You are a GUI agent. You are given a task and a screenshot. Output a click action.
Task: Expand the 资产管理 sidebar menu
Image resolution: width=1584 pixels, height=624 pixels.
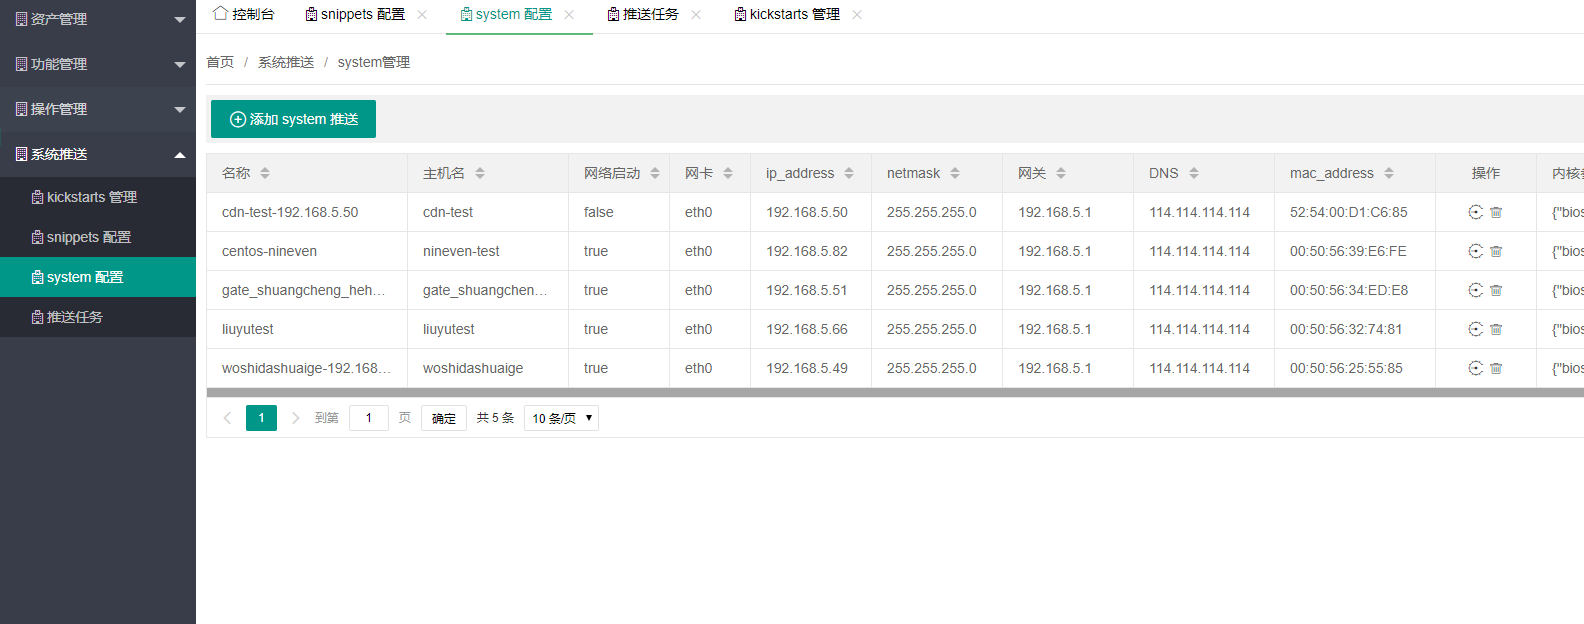pos(98,19)
